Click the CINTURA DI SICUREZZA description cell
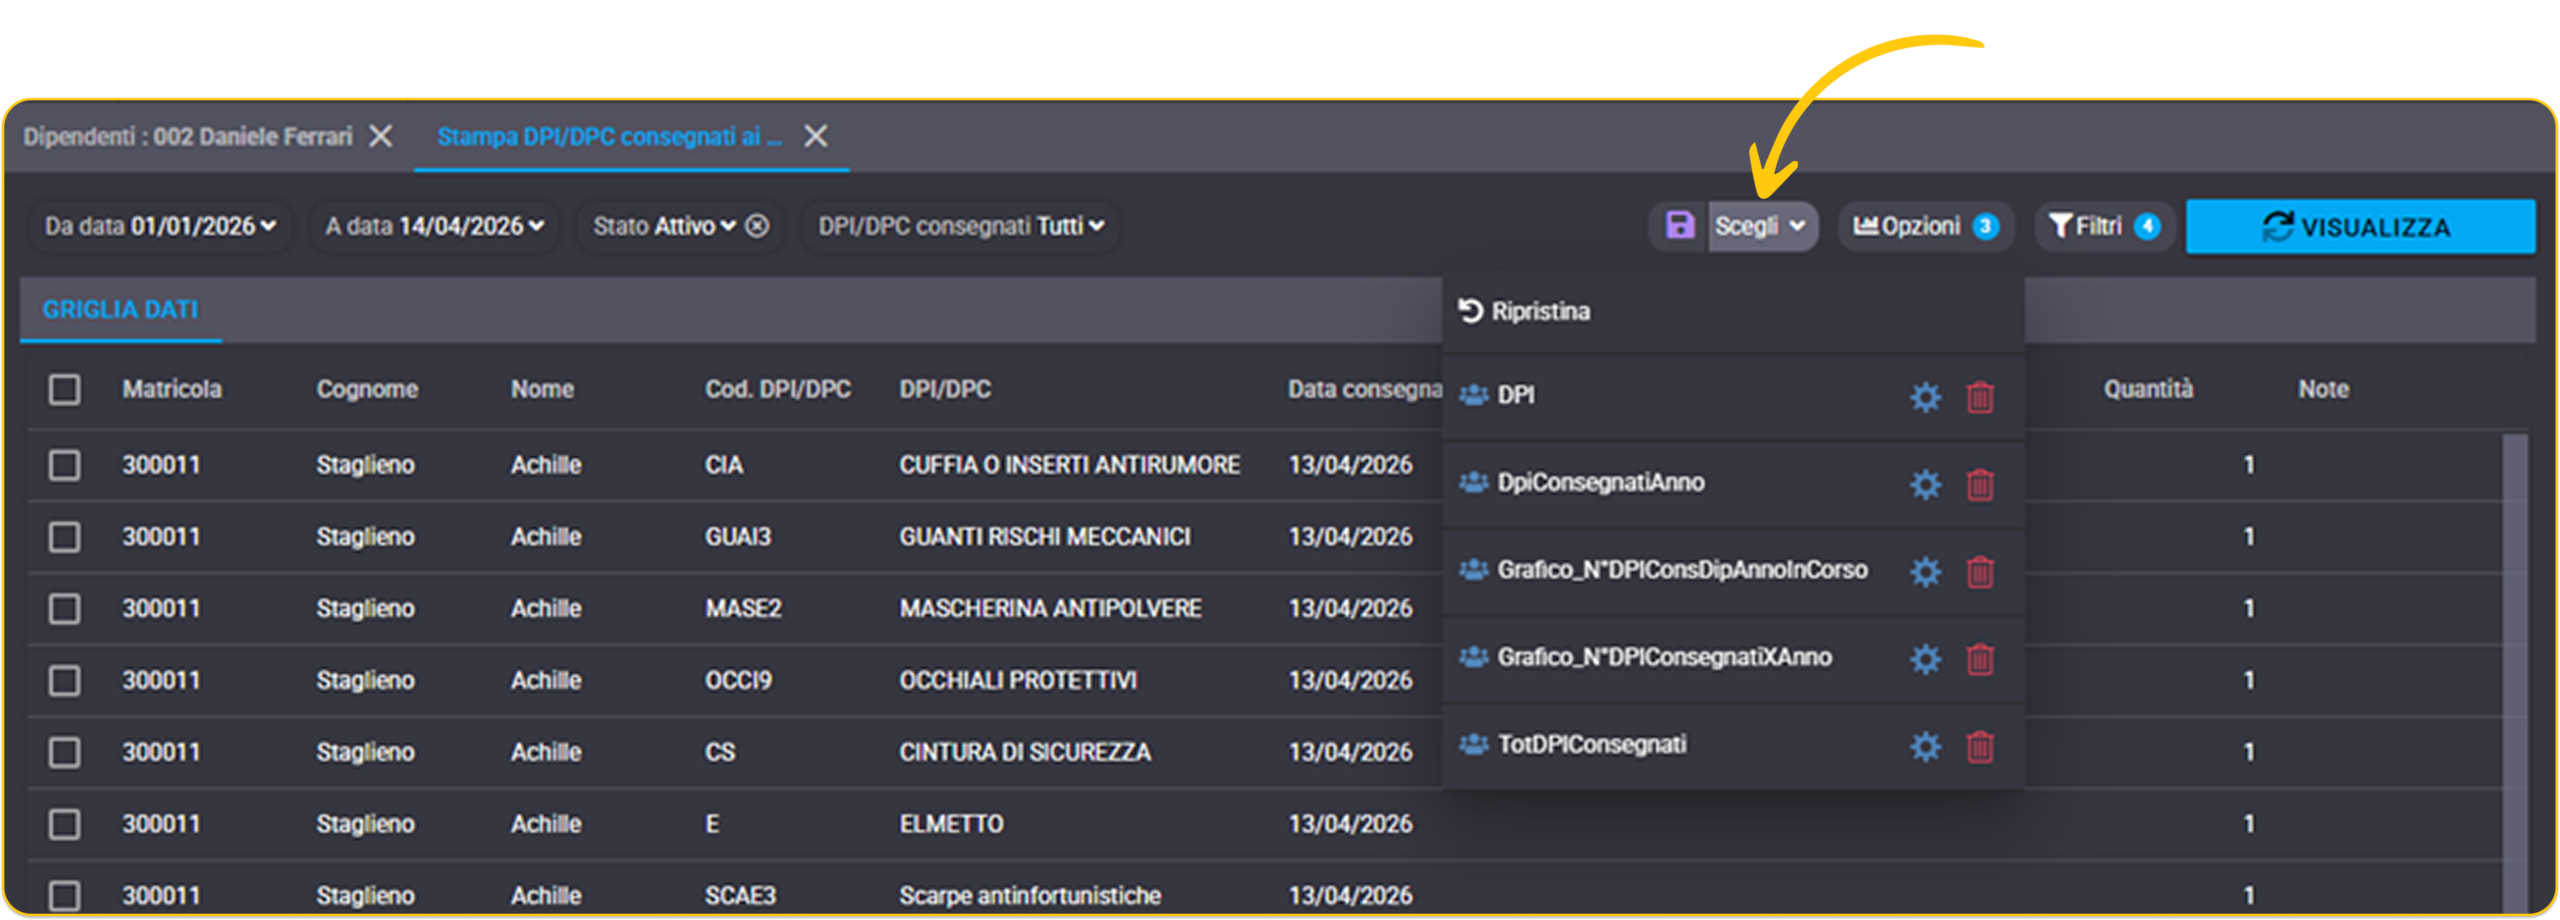The width and height of the screenshot is (2560, 920). click(x=1025, y=752)
